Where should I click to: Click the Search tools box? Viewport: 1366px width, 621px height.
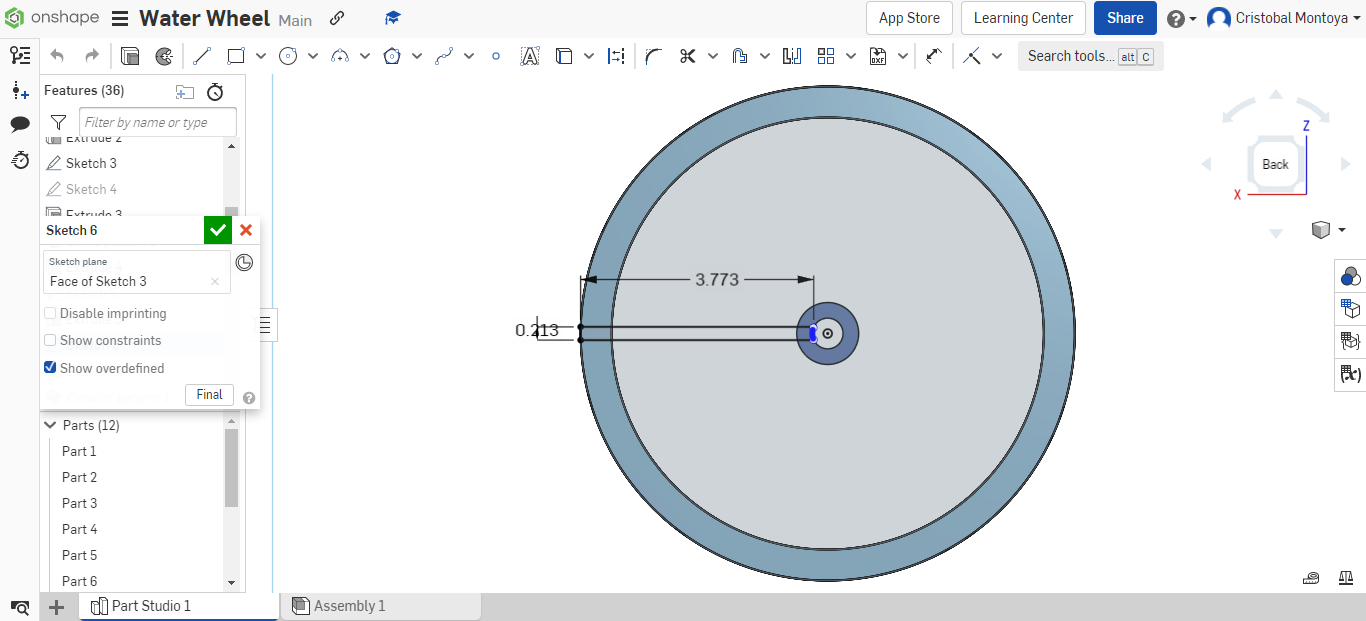pyautogui.click(x=1090, y=56)
